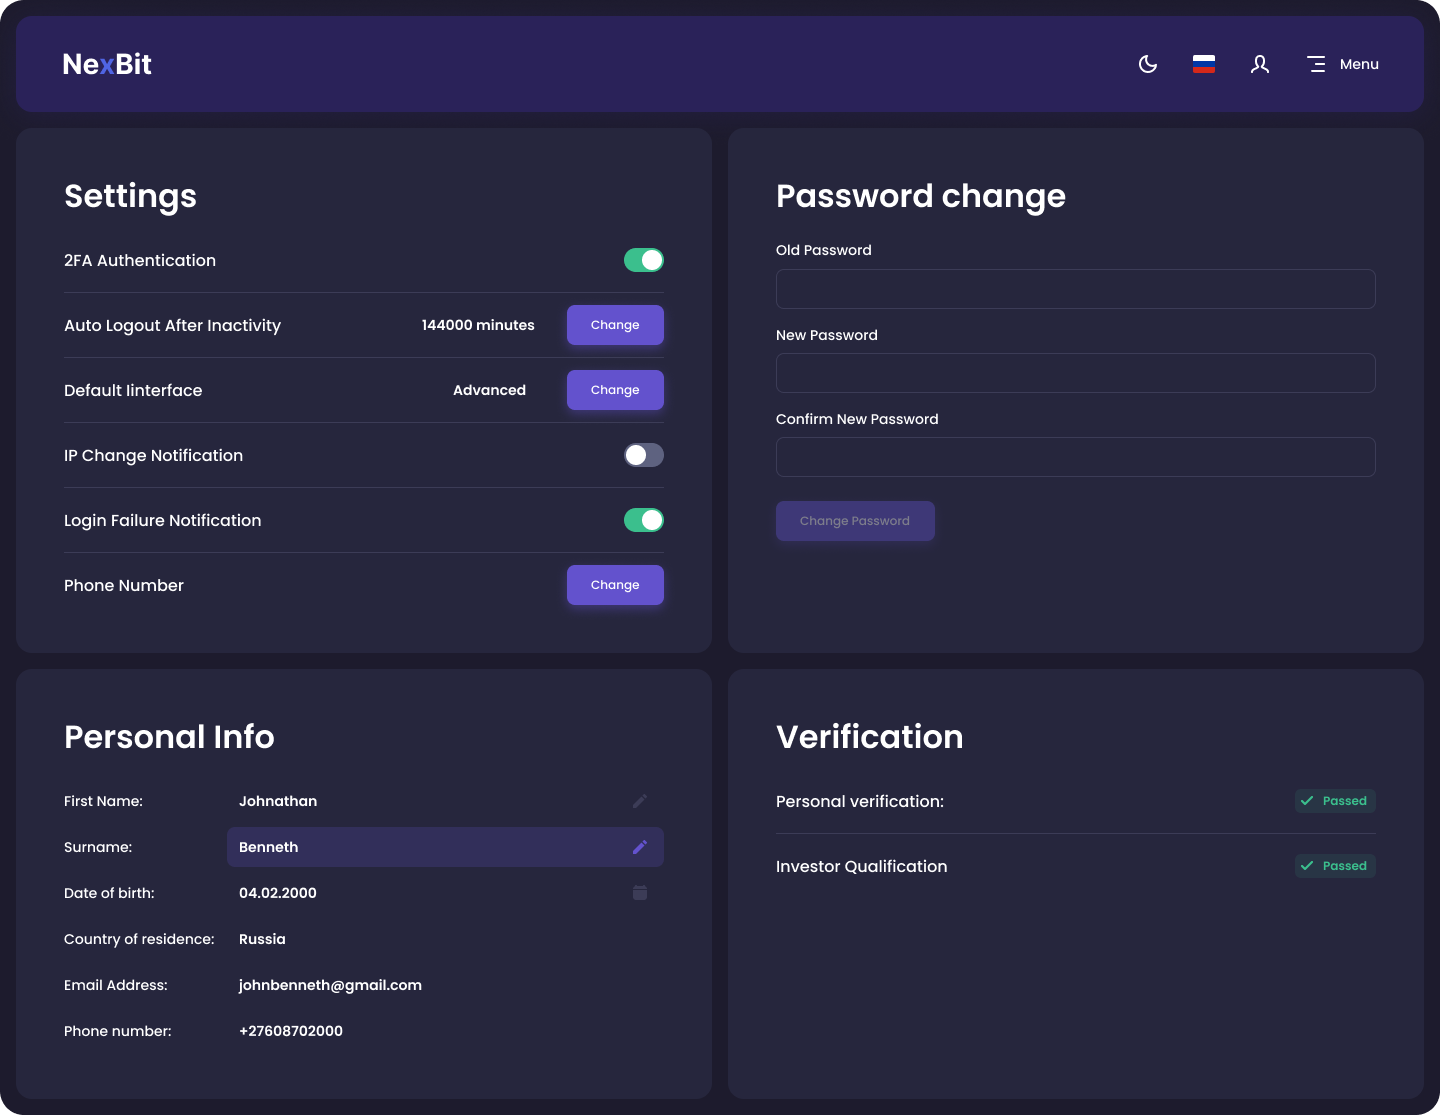1440x1115 pixels.
Task: Click the pencil icon next to Surname
Action: (x=640, y=847)
